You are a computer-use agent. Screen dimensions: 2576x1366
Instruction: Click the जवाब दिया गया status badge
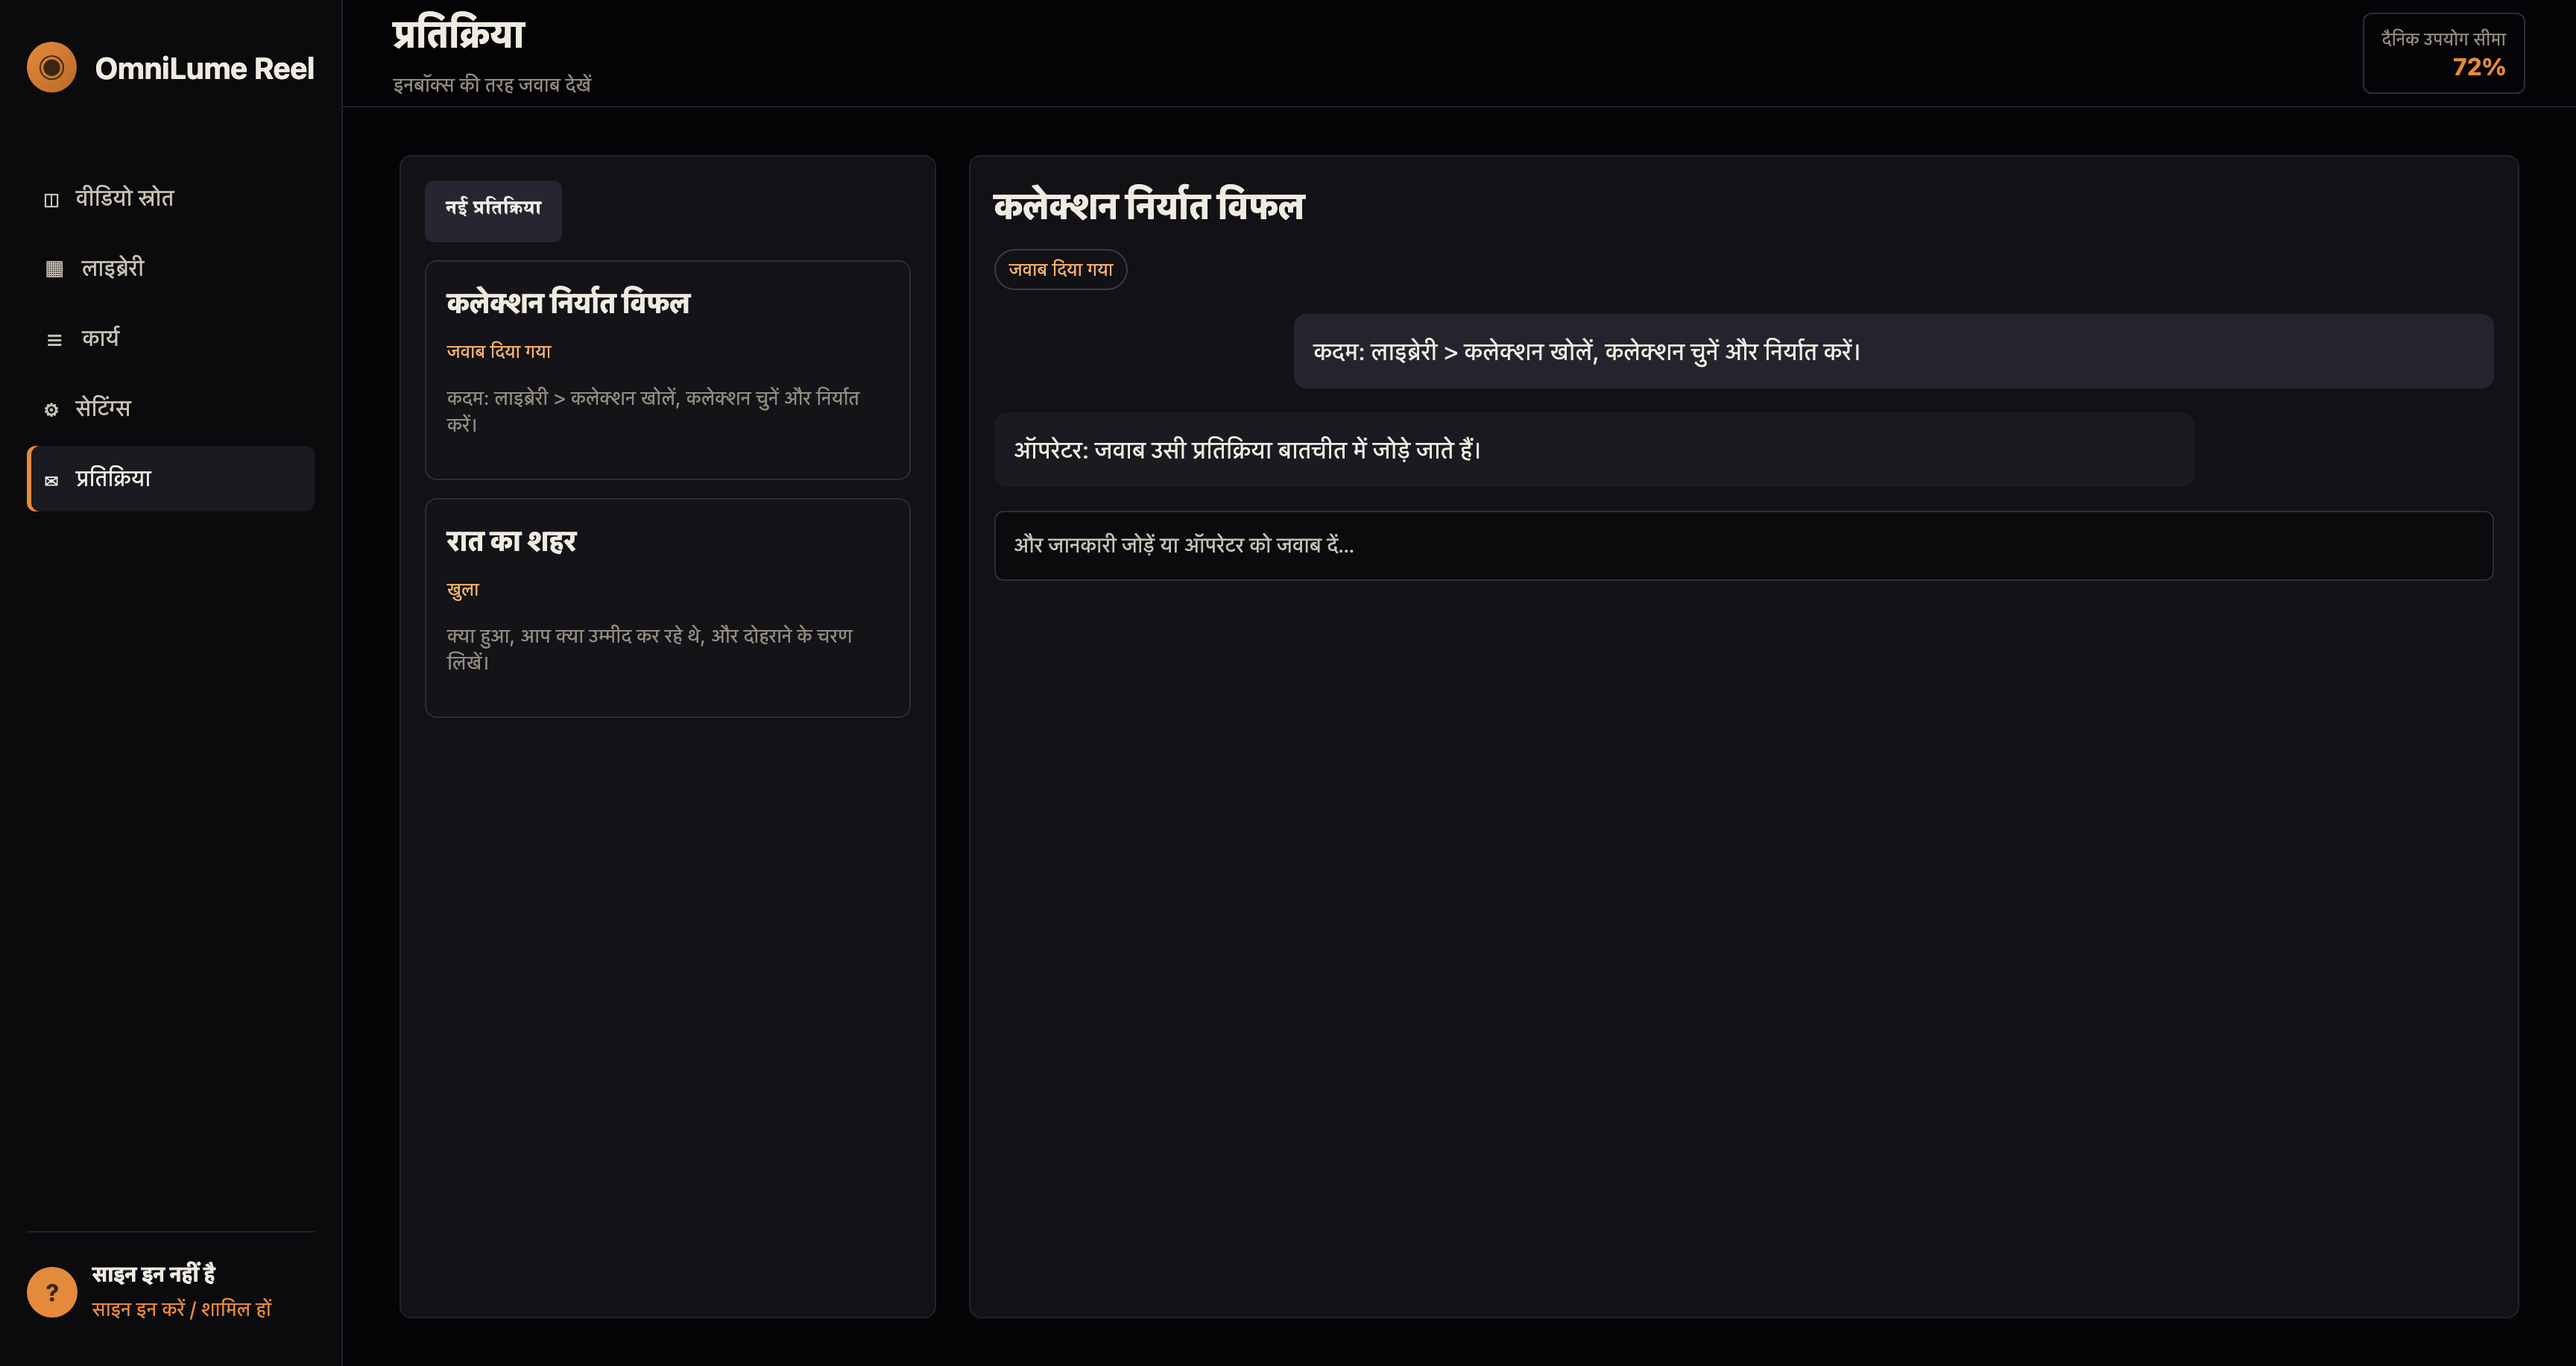coord(1060,269)
